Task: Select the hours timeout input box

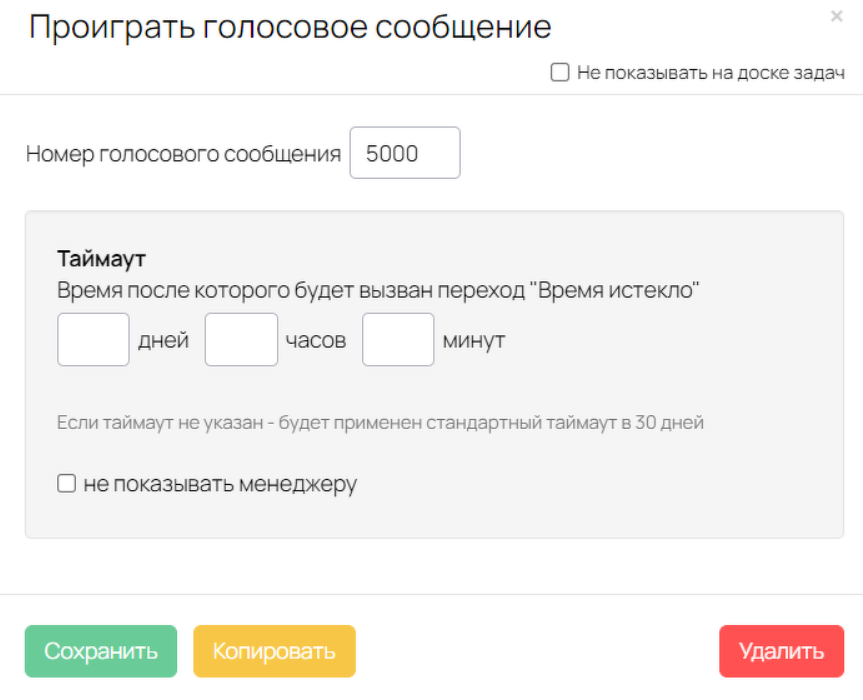Action: click(x=241, y=340)
